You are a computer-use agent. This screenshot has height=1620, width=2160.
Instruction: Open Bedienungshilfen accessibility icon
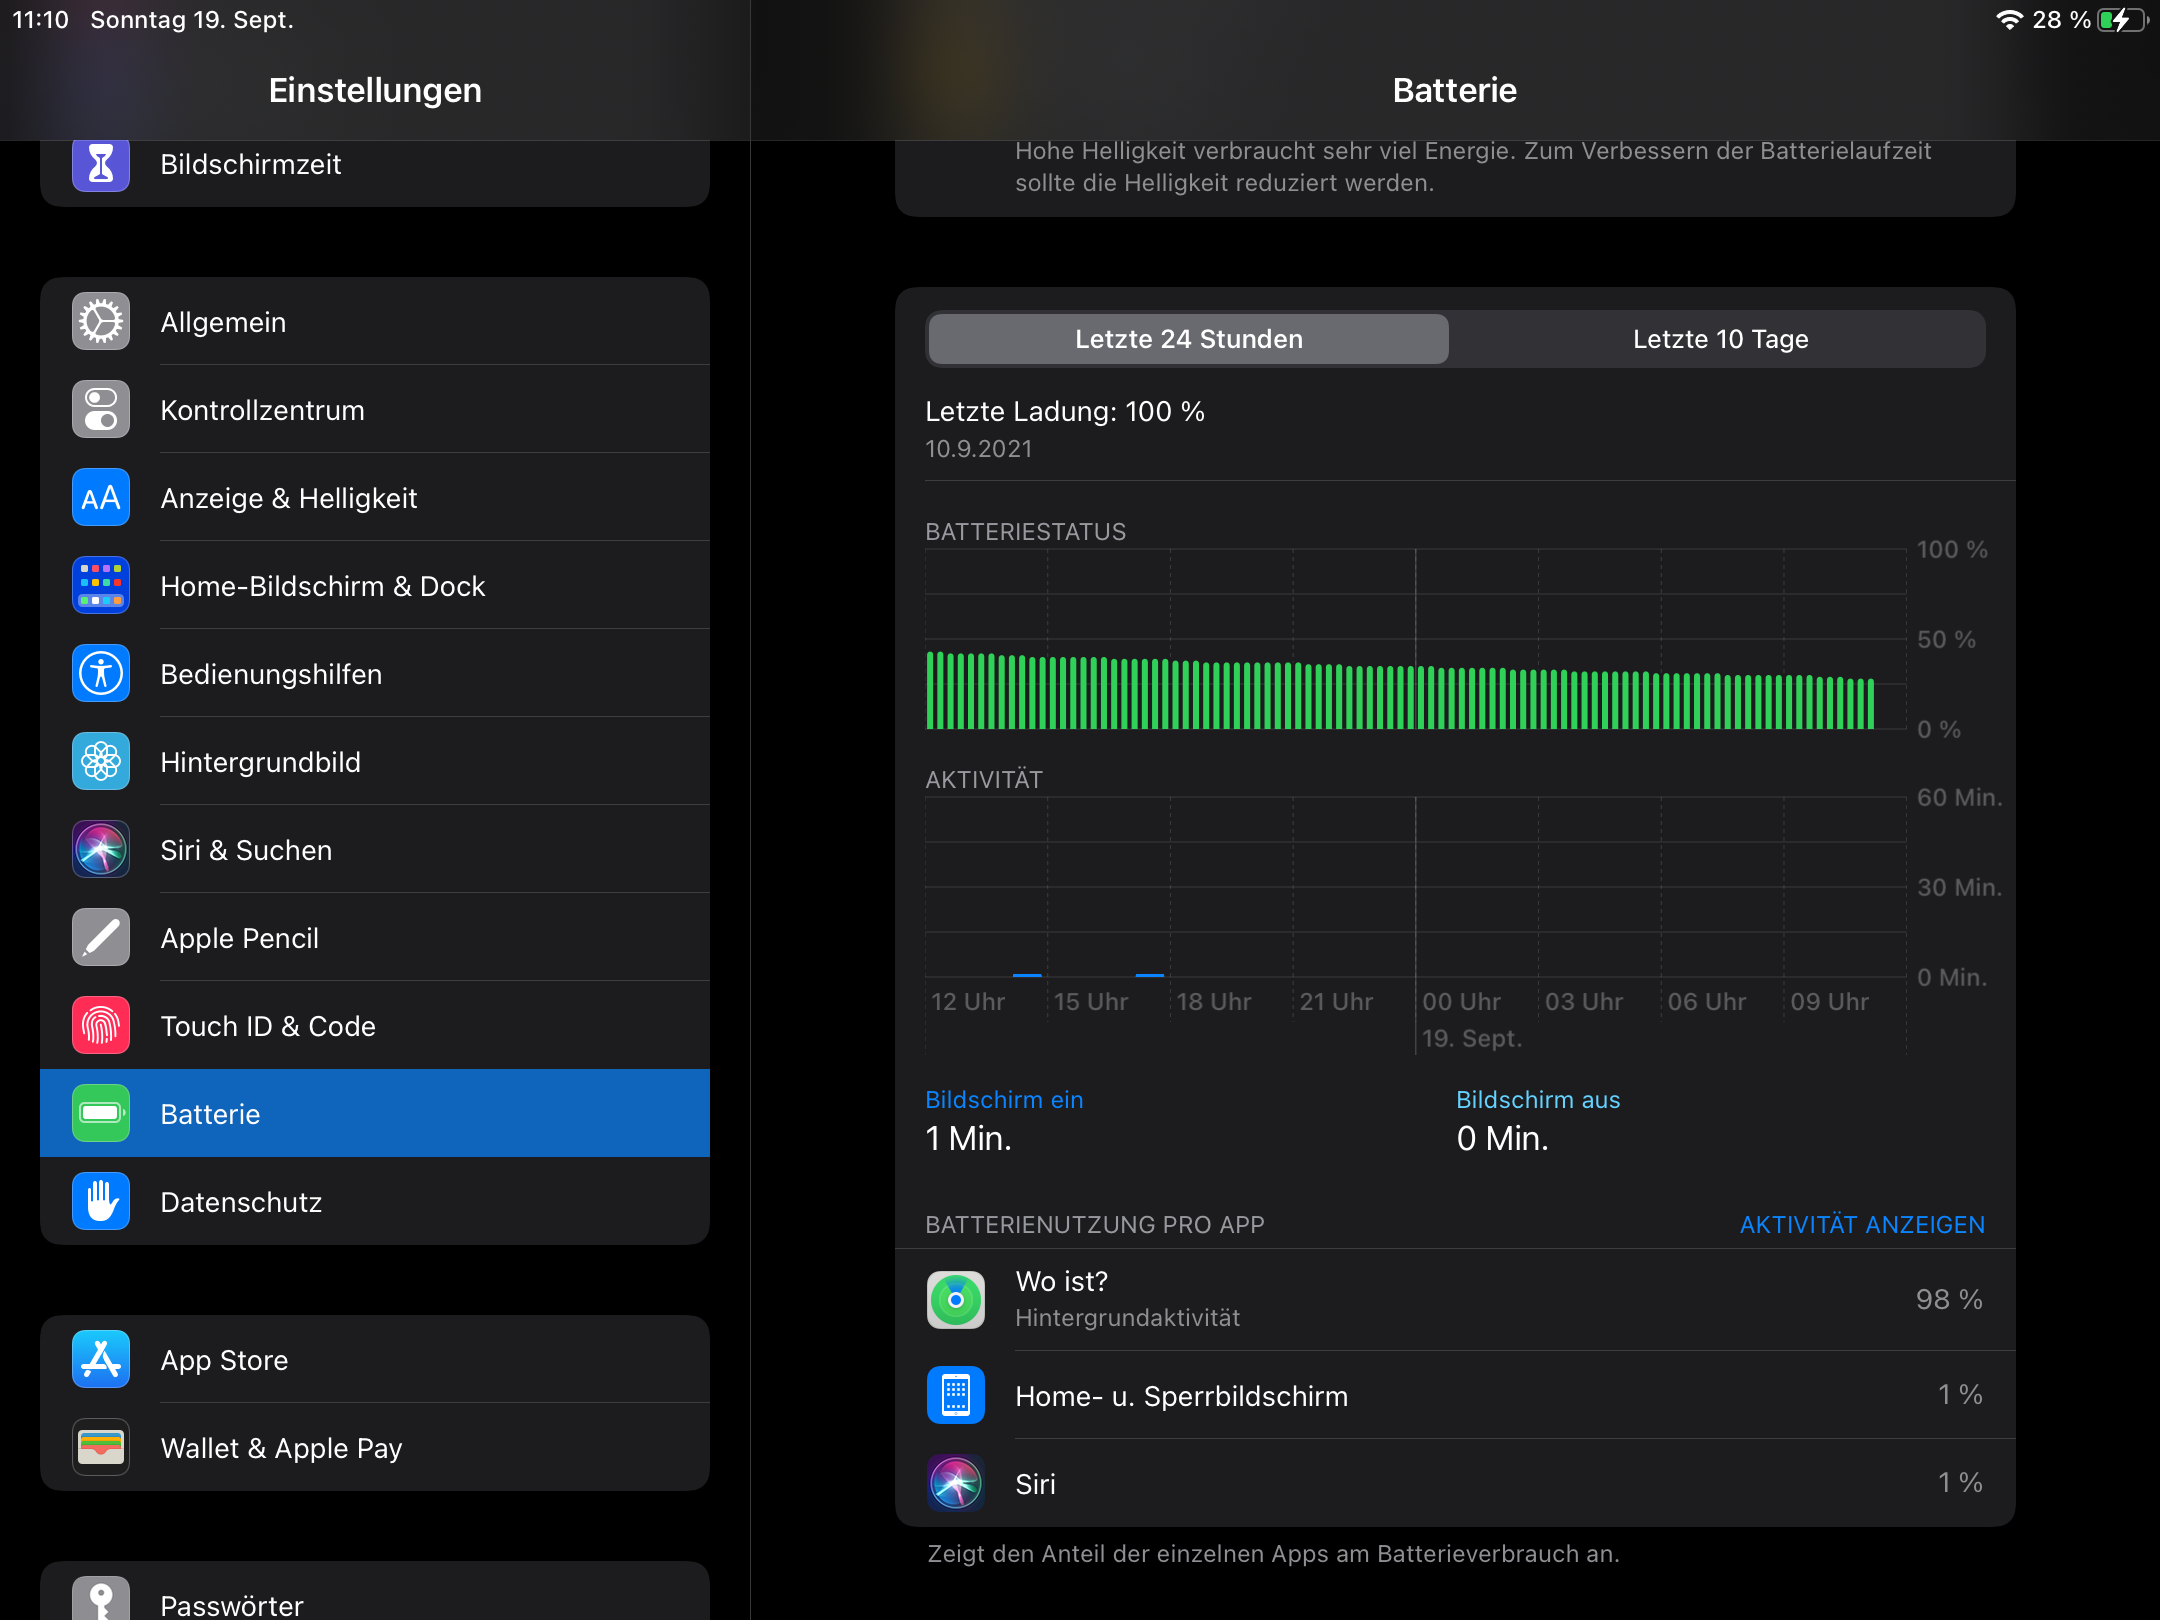coord(101,674)
